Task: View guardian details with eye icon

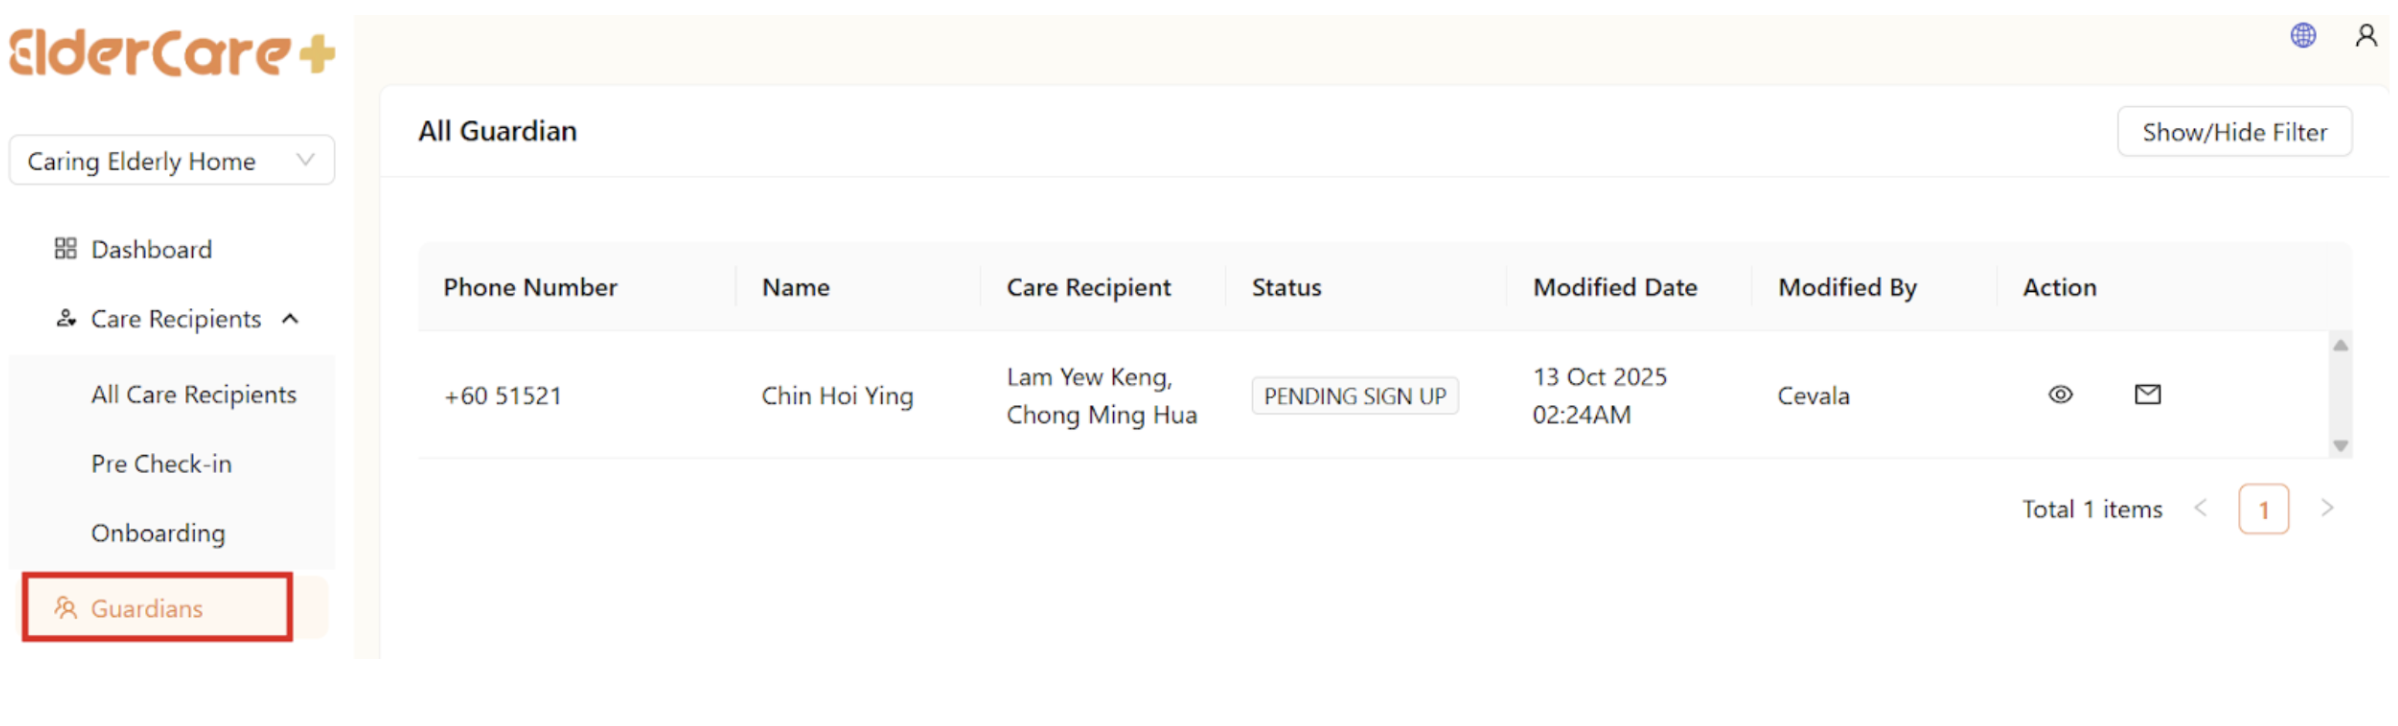Action: [2060, 395]
